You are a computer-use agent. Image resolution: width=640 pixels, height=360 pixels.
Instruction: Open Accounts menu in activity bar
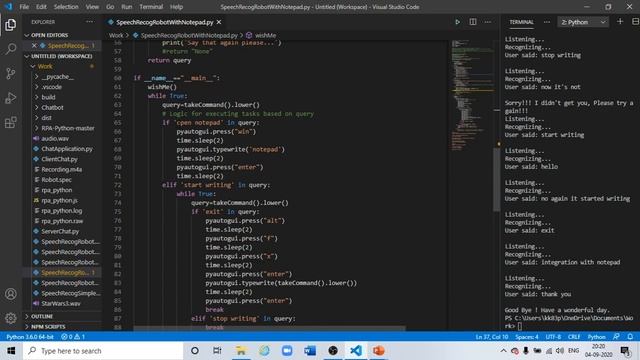[11, 294]
